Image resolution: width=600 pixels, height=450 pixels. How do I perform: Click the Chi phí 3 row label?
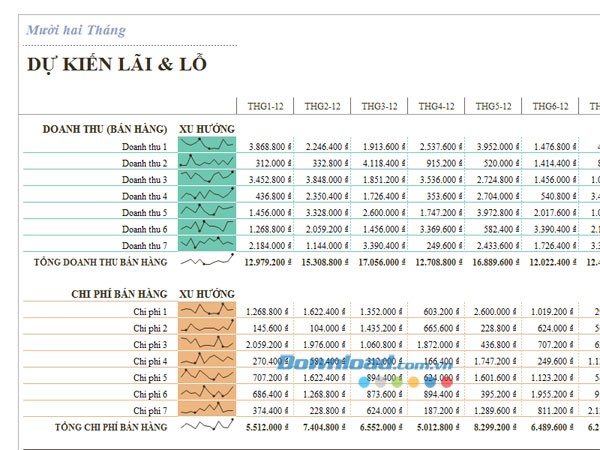pyautogui.click(x=149, y=344)
